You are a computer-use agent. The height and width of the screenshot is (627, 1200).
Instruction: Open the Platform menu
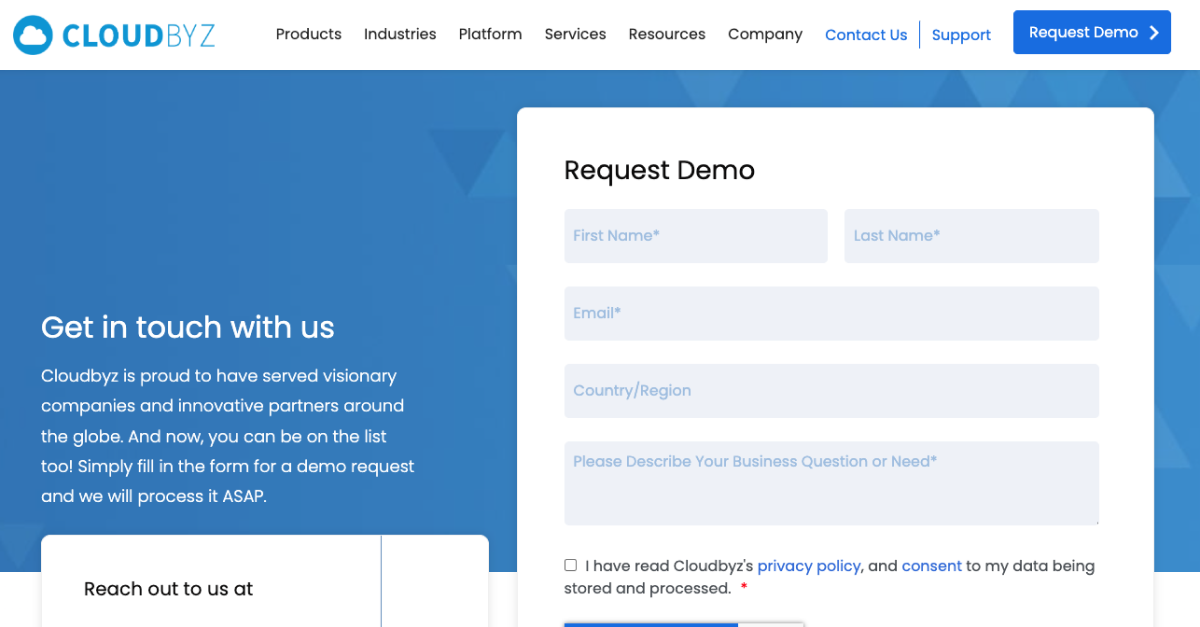pos(490,34)
